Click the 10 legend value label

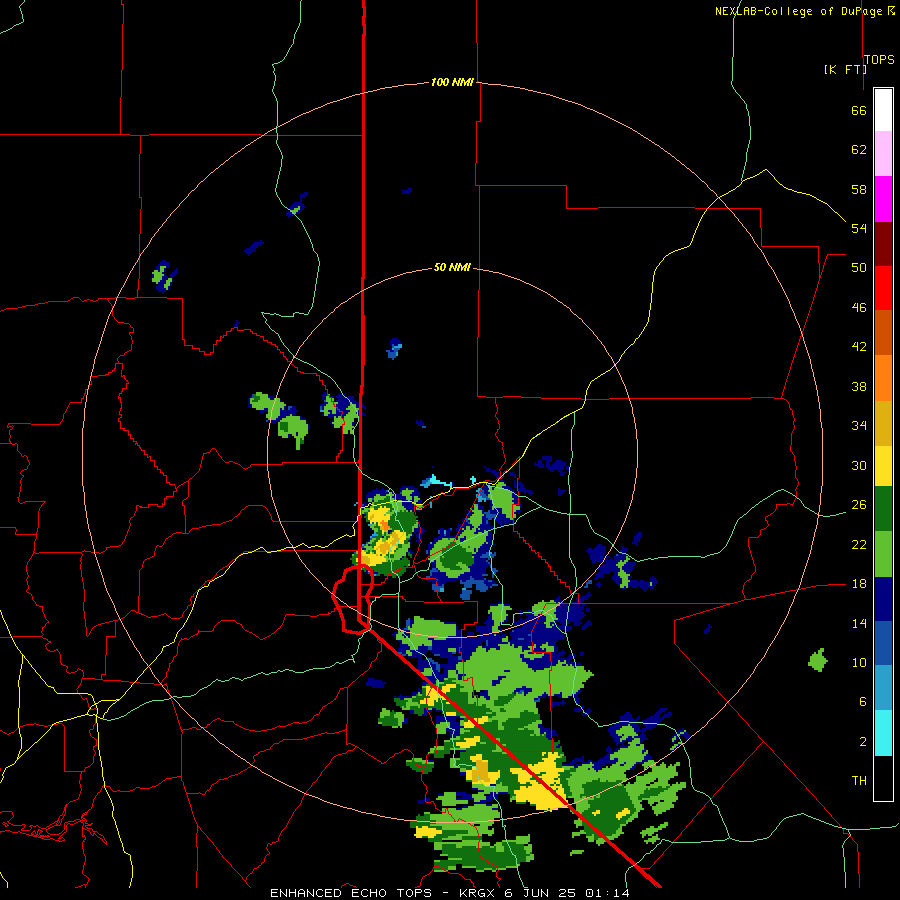coord(859,662)
